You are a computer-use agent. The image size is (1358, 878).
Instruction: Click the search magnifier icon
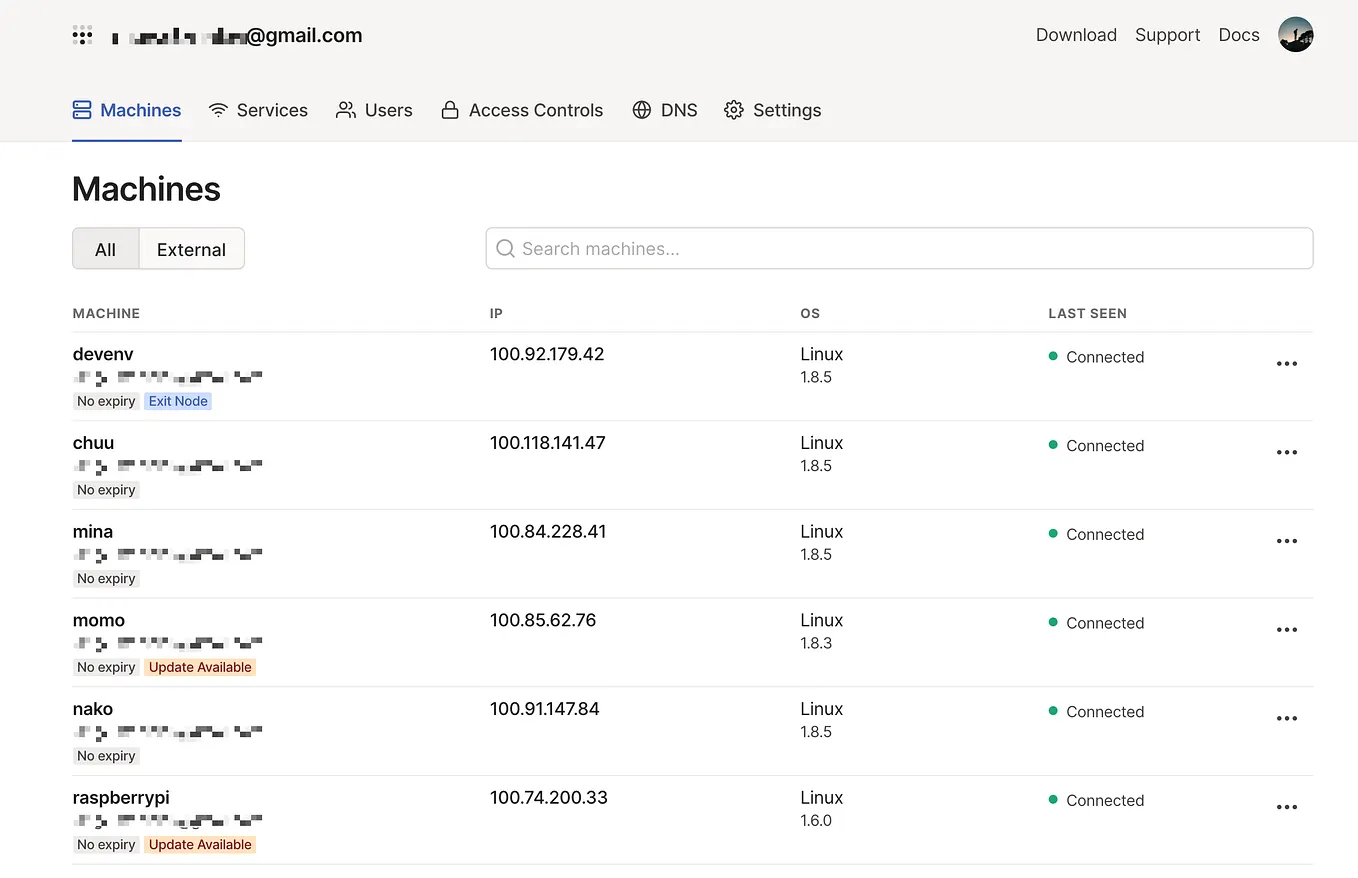point(505,248)
